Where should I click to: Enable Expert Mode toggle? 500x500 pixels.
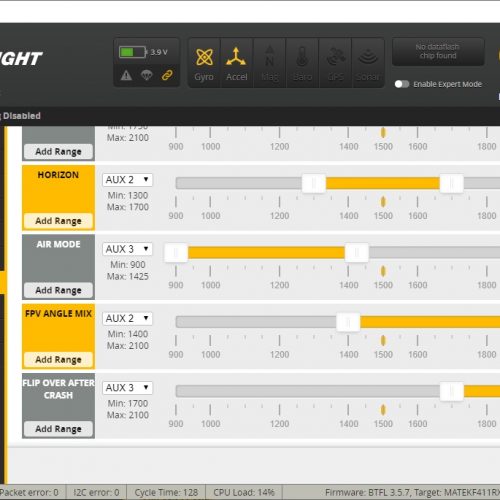402,84
